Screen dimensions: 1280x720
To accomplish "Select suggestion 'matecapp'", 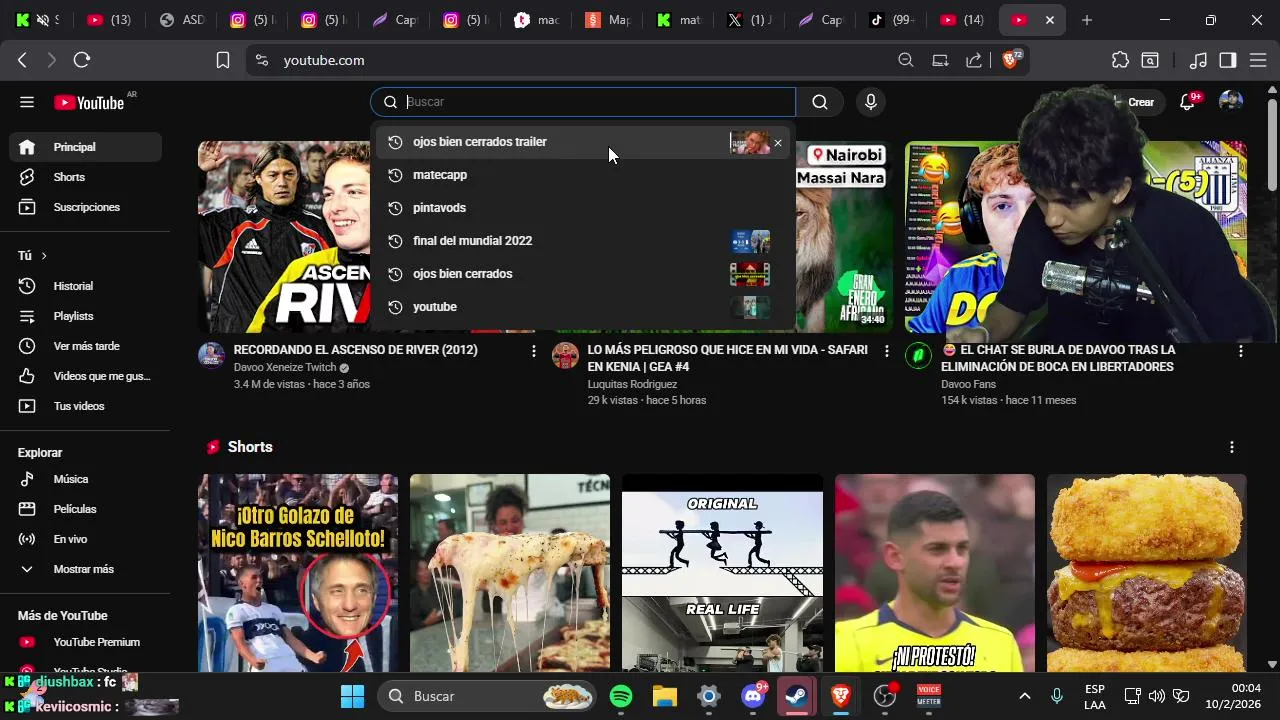I will point(583,175).
